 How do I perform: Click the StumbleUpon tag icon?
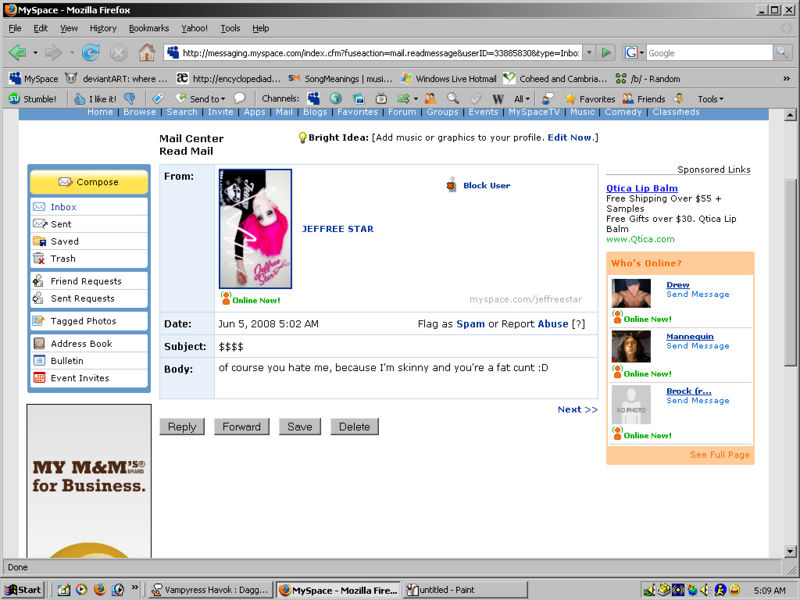tap(158, 98)
